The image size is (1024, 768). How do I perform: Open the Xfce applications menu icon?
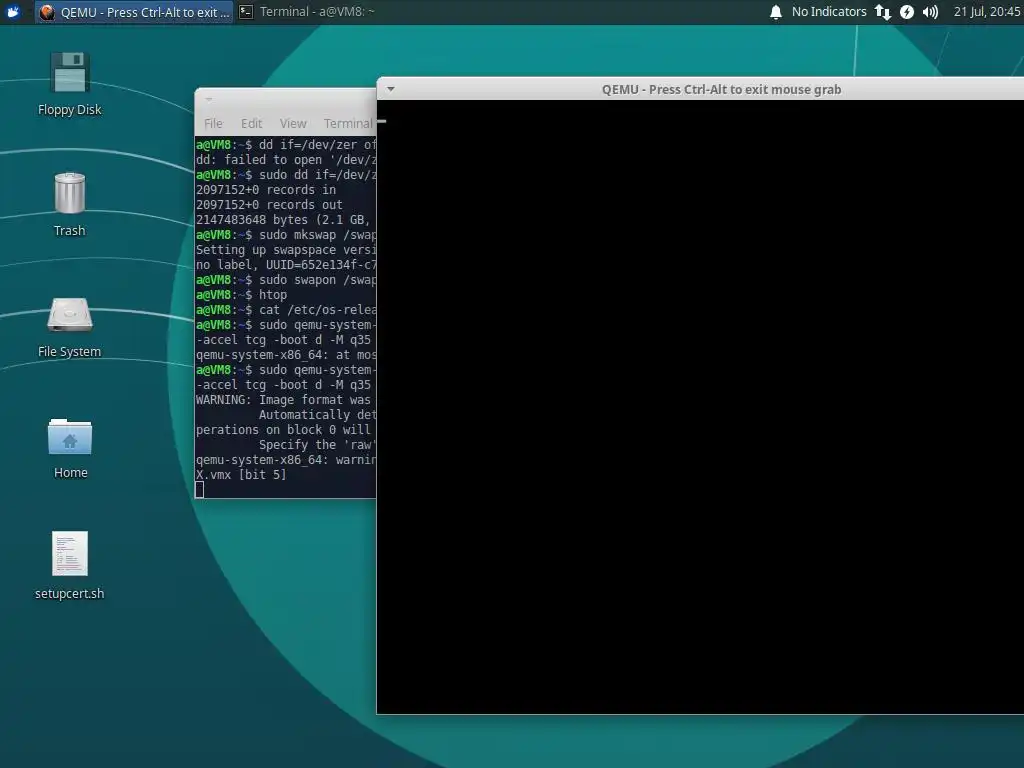pyautogui.click(x=13, y=12)
